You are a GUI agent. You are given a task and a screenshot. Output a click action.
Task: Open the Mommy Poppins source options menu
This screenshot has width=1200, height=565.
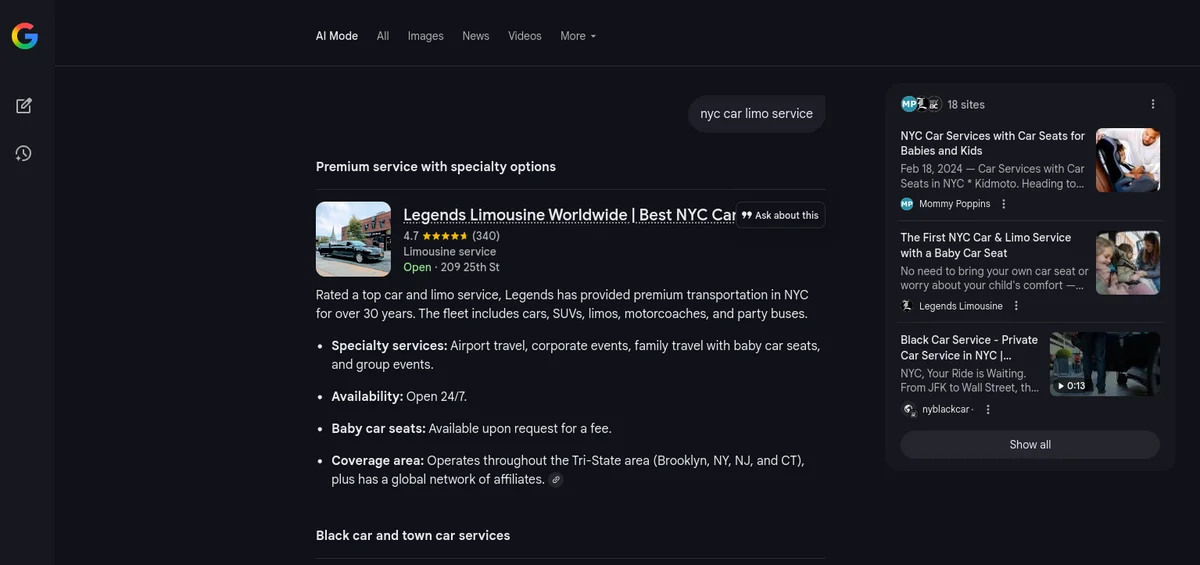click(1003, 204)
